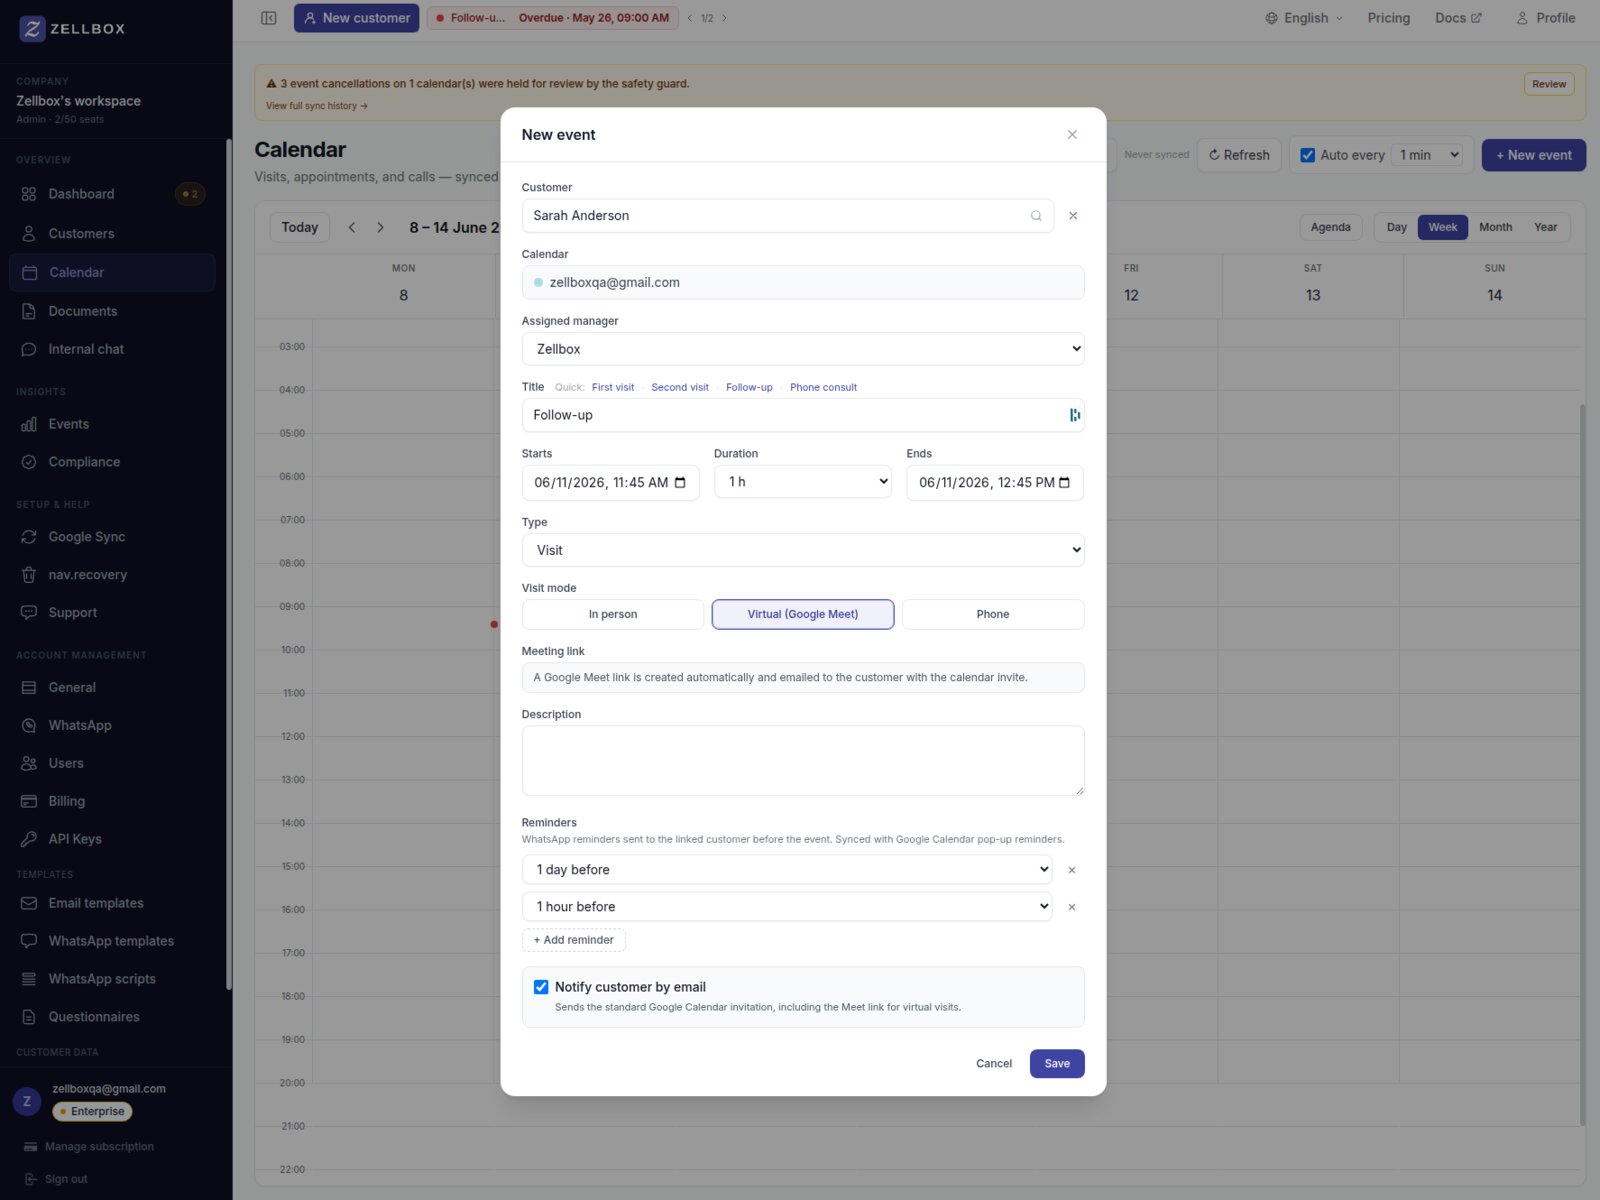
Task: Open WhatsApp templates icon
Action: (29, 941)
